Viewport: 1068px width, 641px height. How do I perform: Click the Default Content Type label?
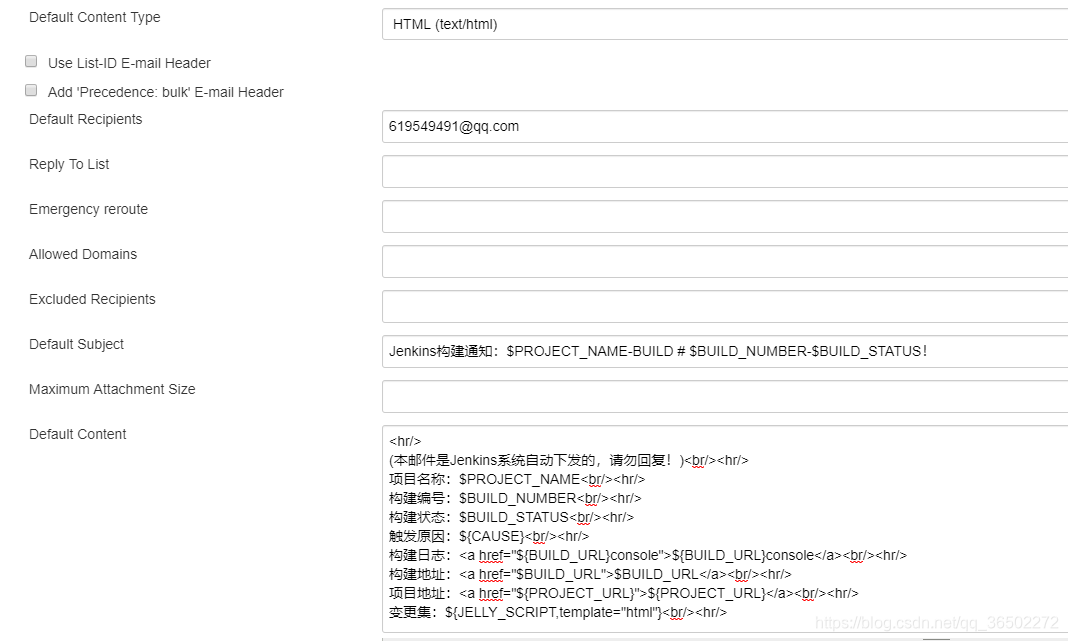(x=95, y=18)
